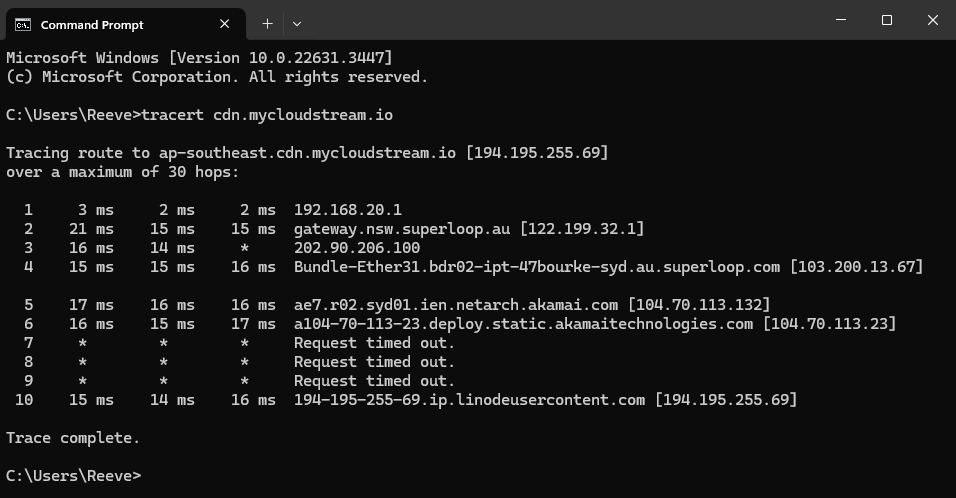Expand the new tab profiles dropdown chevron

(x=297, y=24)
